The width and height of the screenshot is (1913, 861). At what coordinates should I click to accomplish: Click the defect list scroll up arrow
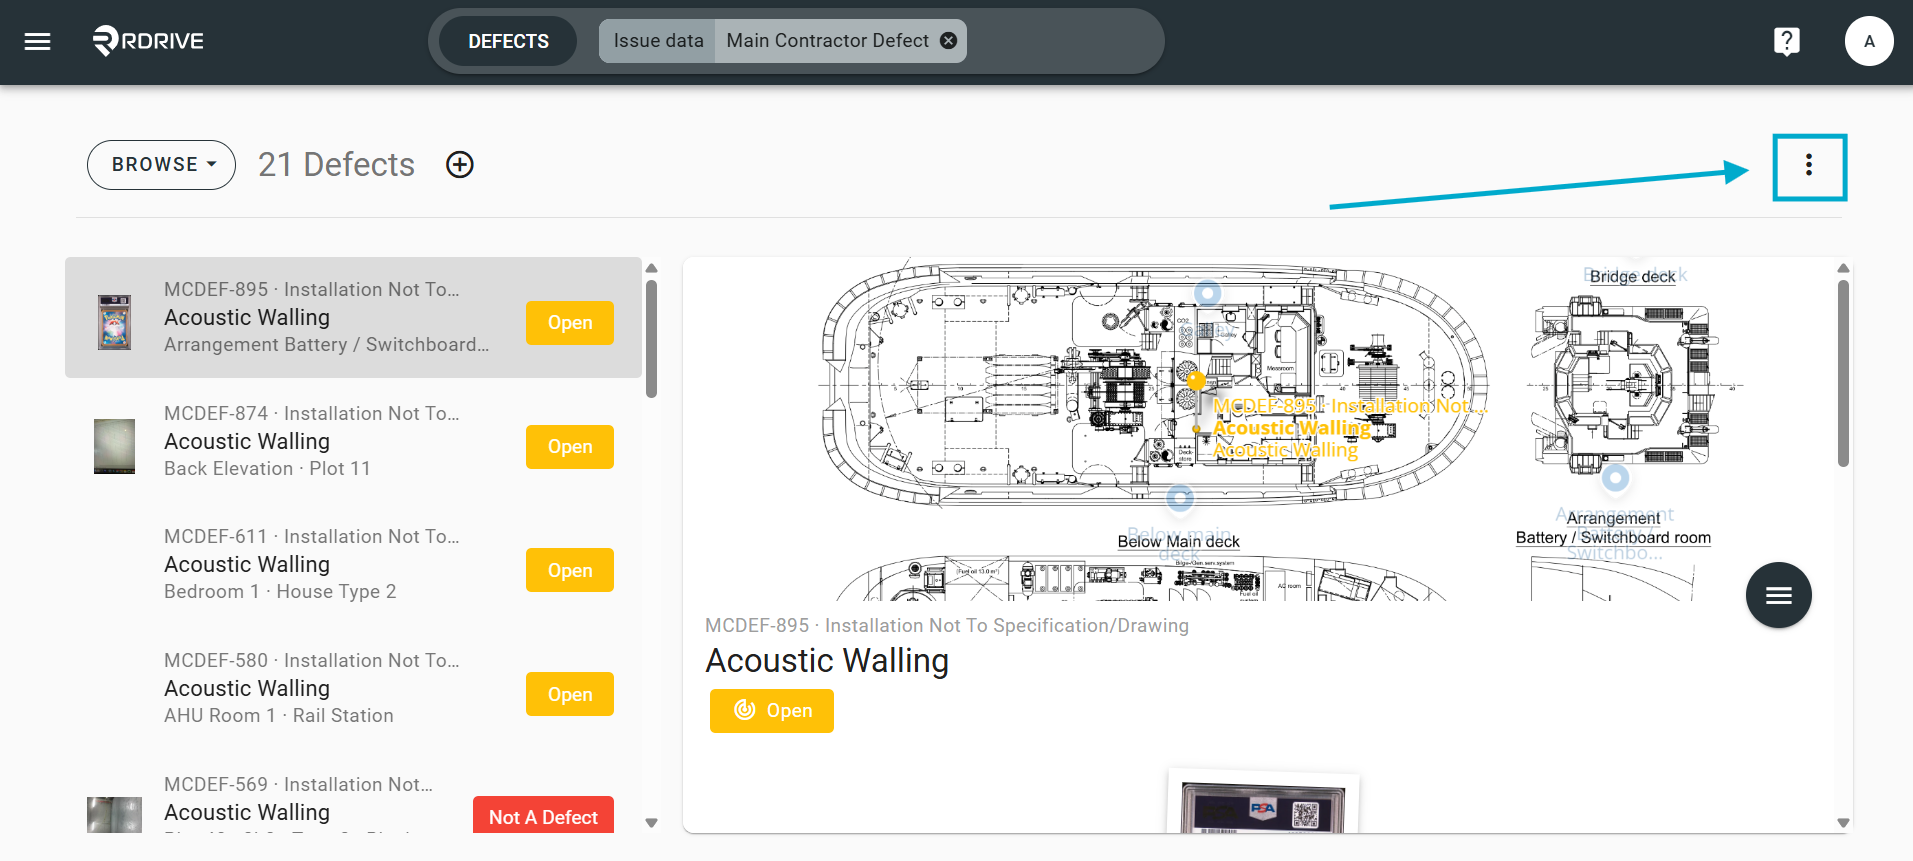pos(651,268)
